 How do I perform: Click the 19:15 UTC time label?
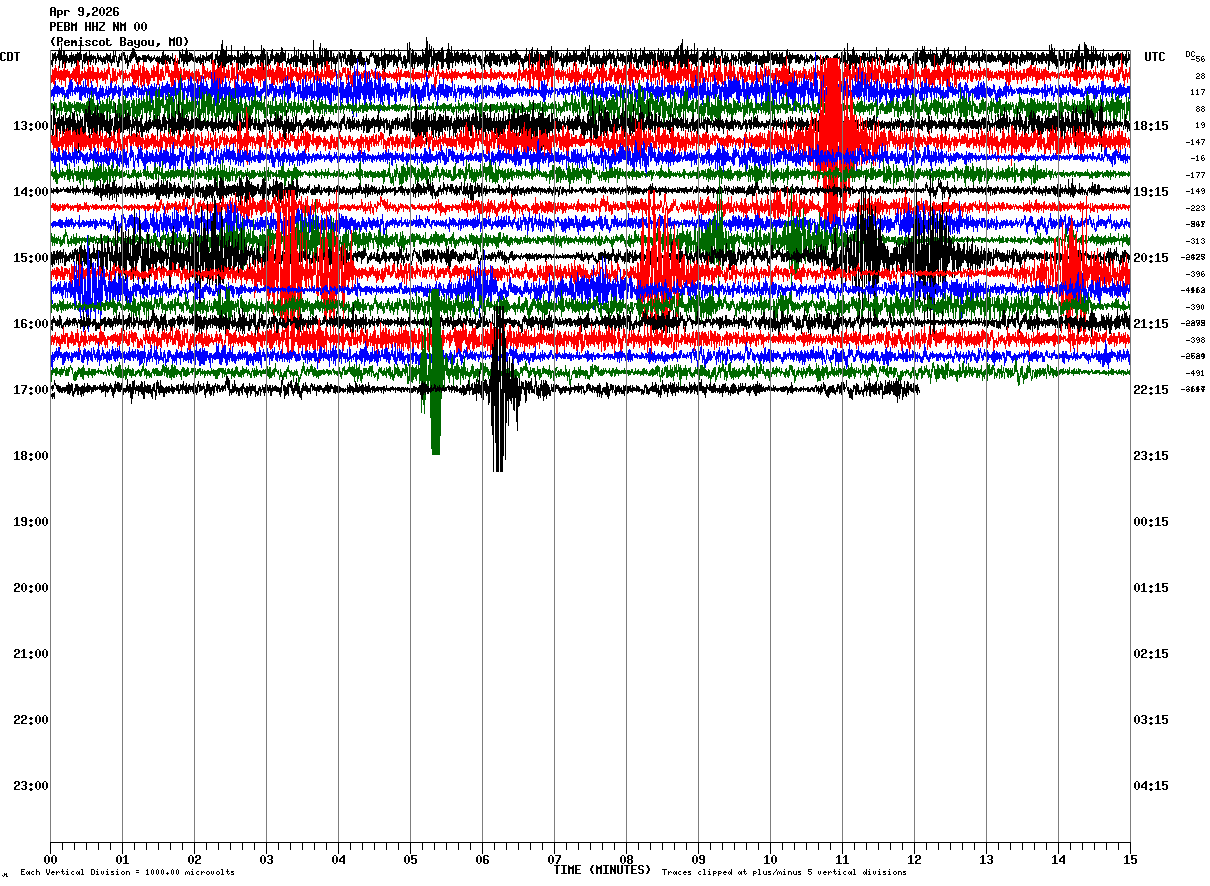click(x=1151, y=192)
